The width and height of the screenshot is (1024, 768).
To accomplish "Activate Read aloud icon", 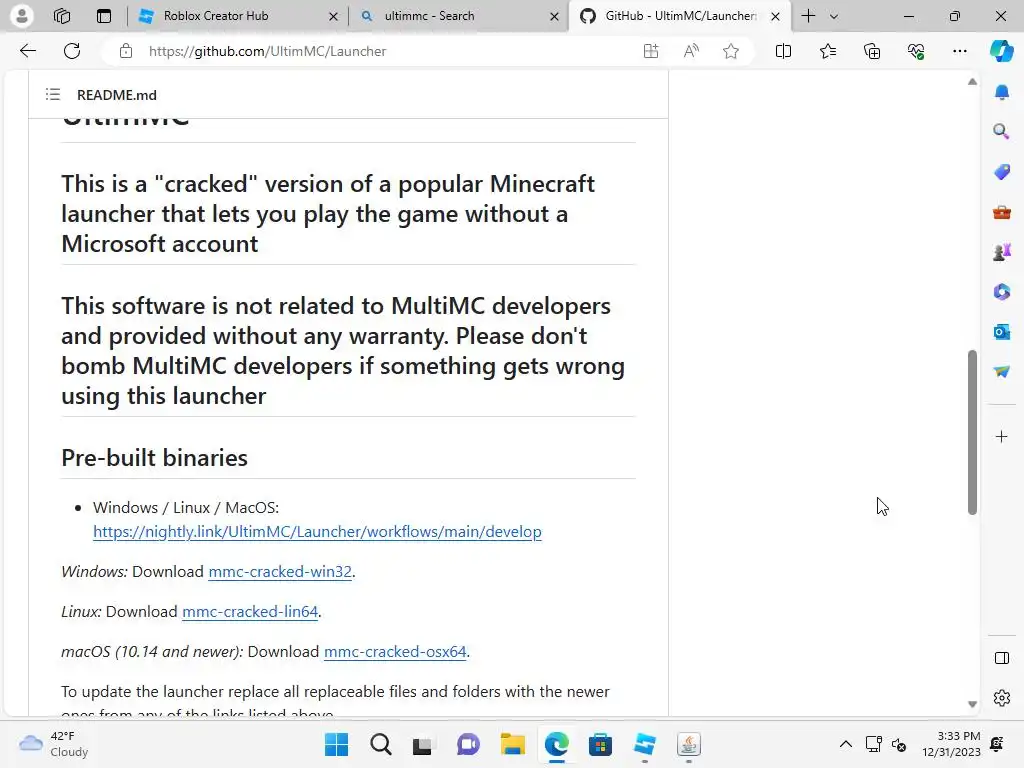I will click(691, 51).
